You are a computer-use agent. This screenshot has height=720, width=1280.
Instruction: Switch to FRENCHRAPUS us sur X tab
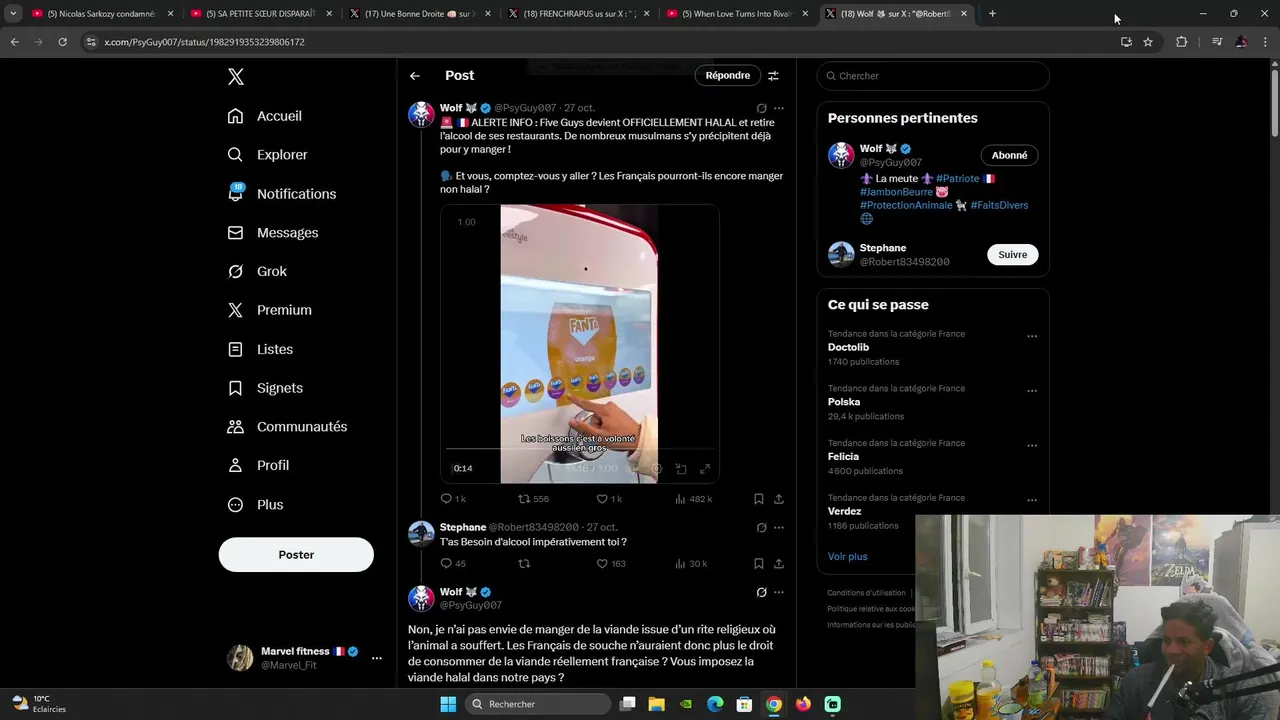point(579,14)
